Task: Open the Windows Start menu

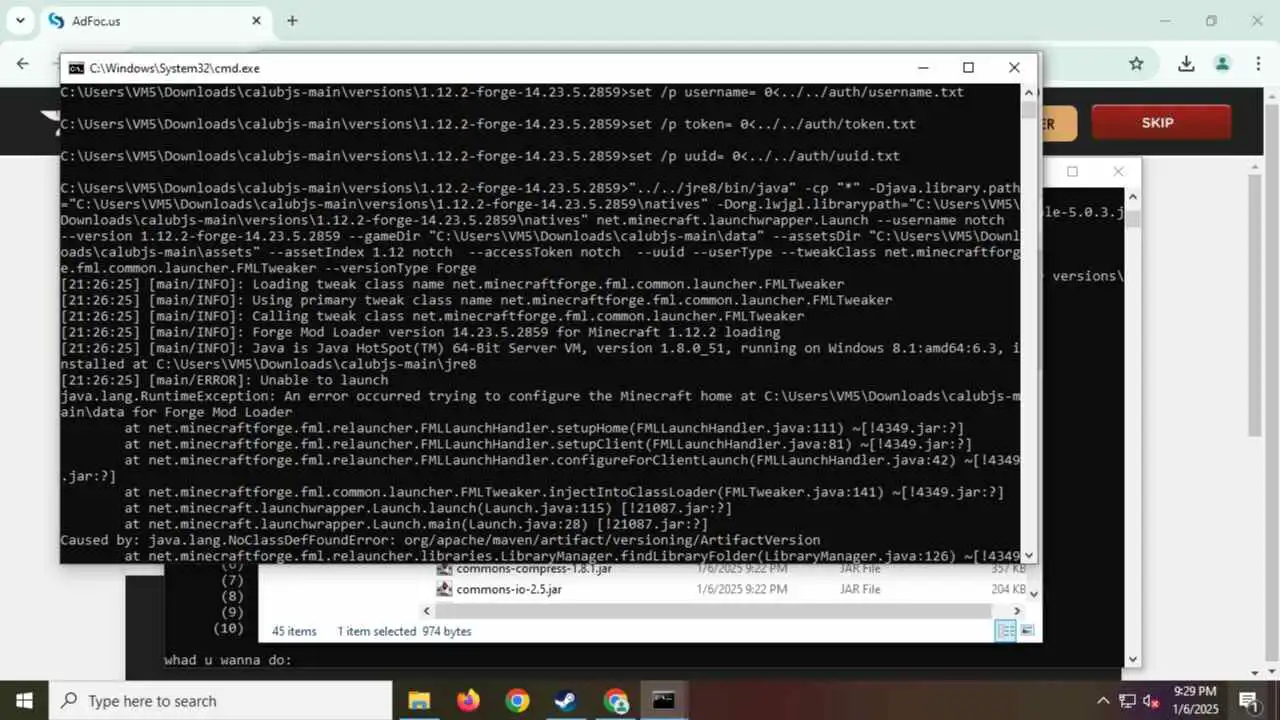Action: pos(24,700)
